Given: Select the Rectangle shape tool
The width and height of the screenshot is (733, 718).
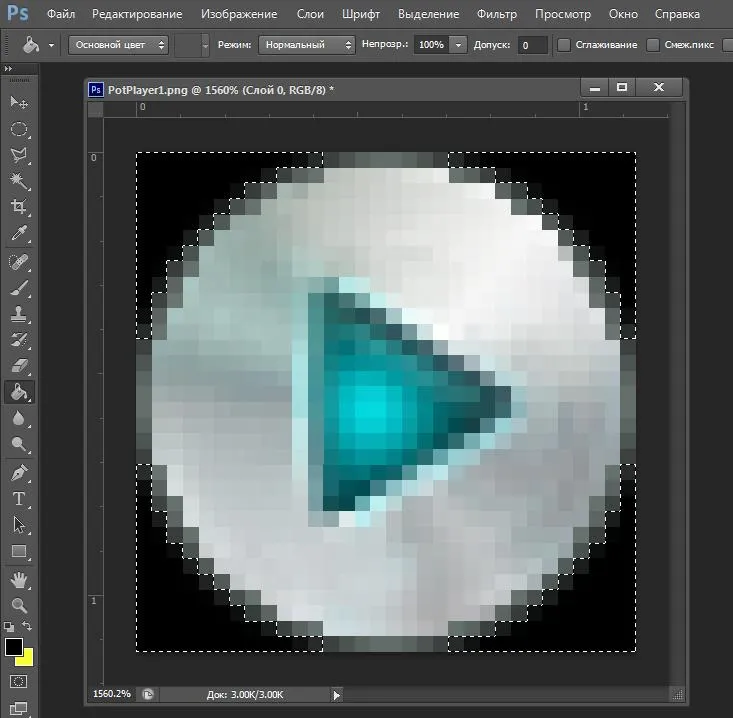Looking at the screenshot, I should [x=19, y=551].
